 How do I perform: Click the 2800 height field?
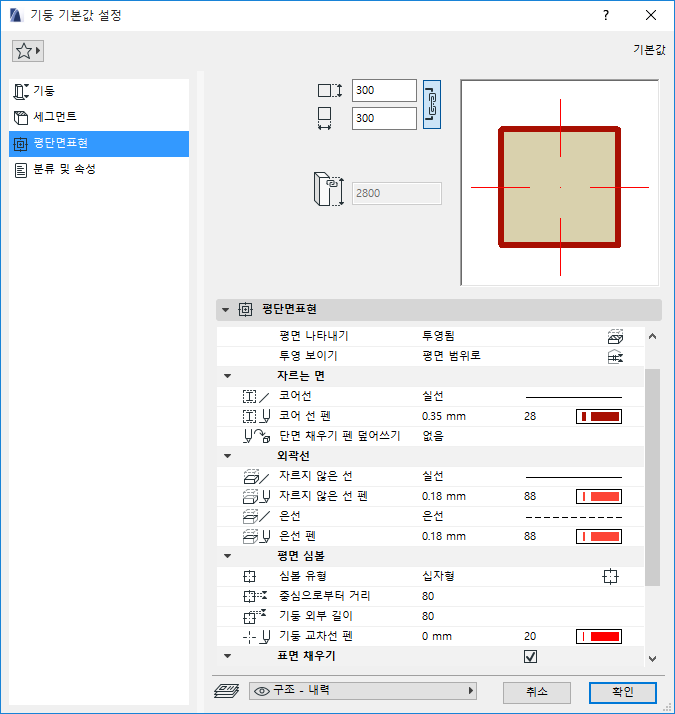tap(397, 194)
